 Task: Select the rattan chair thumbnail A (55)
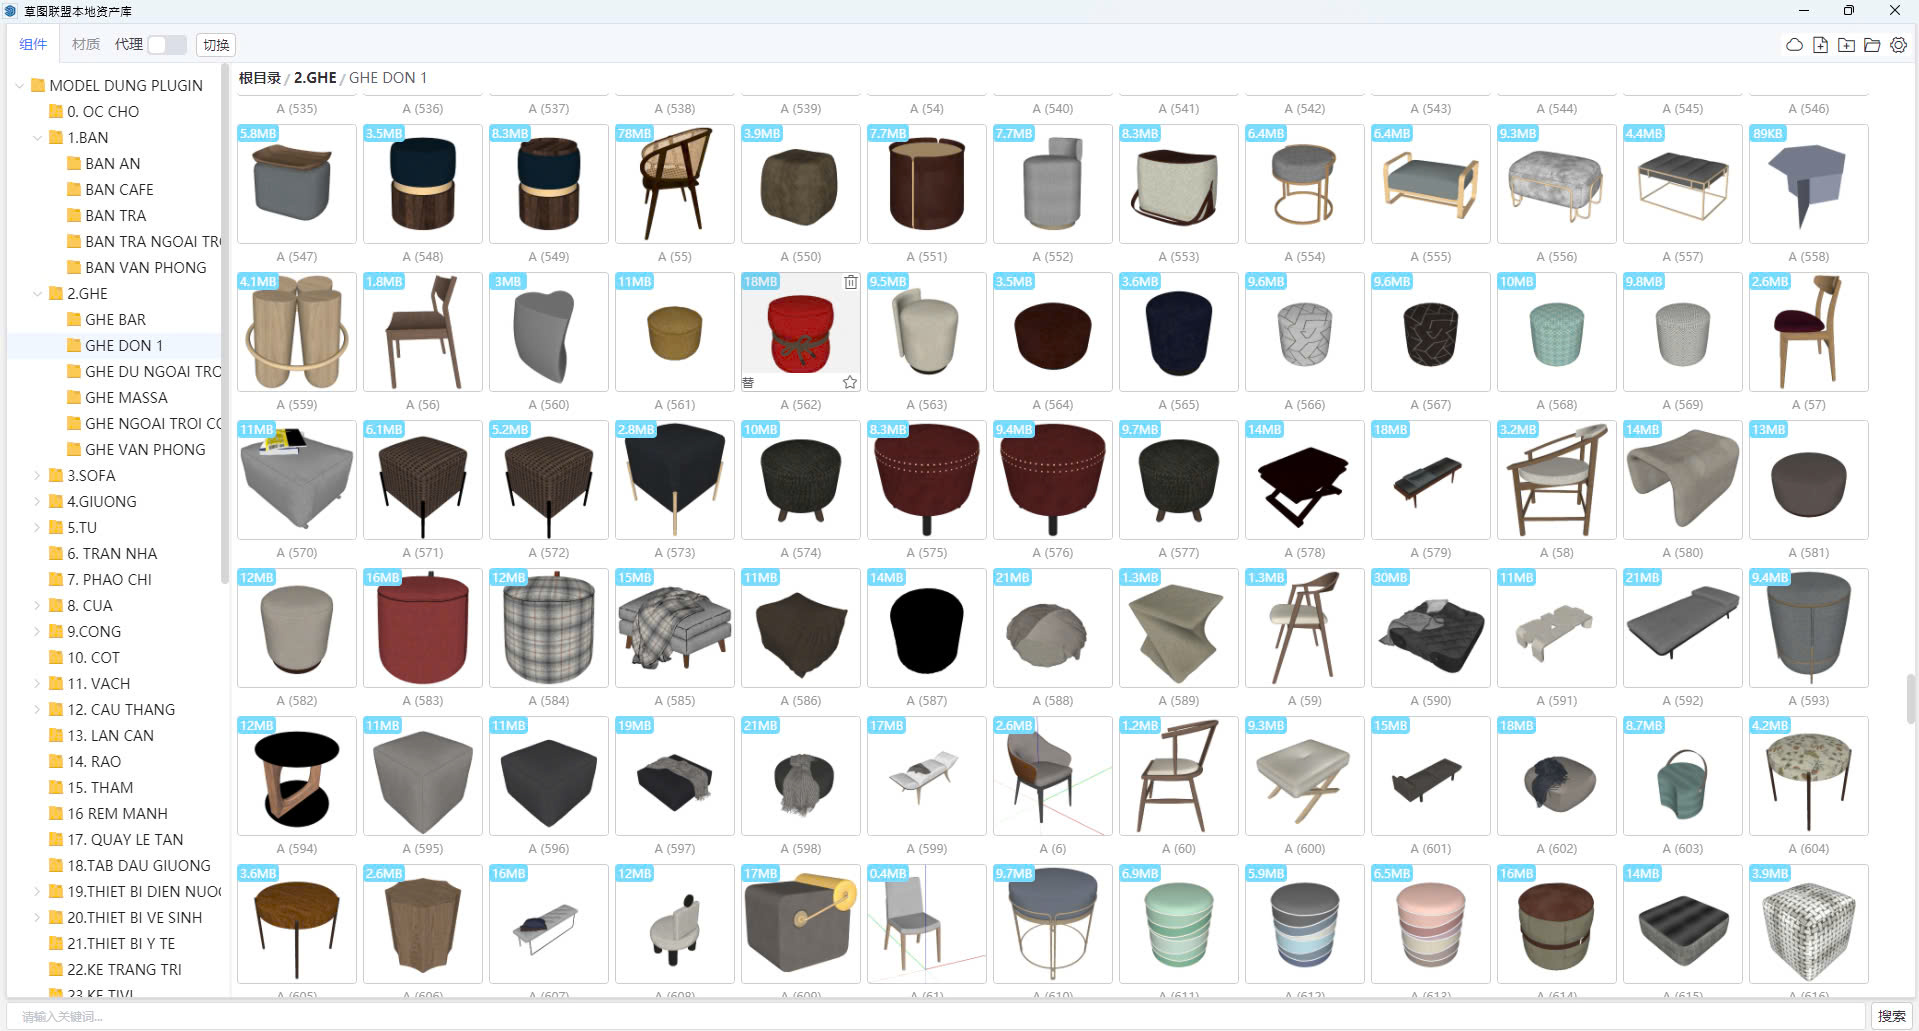674,184
